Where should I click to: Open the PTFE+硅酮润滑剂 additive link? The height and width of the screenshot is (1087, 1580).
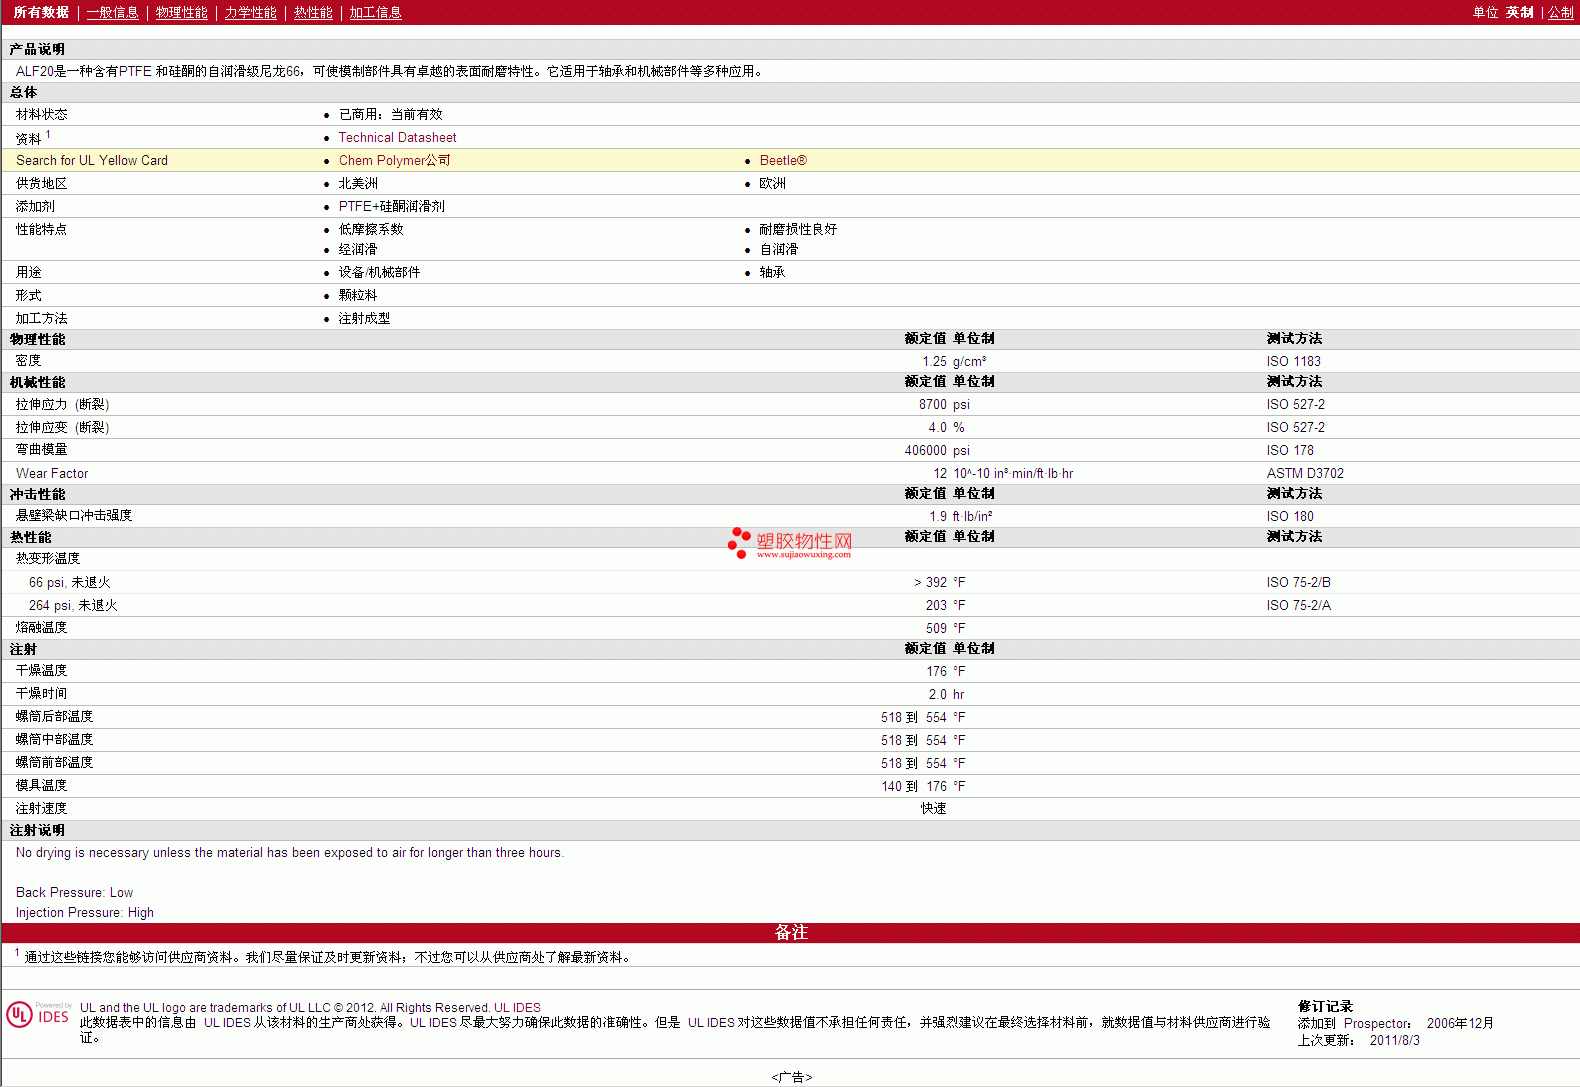391,206
